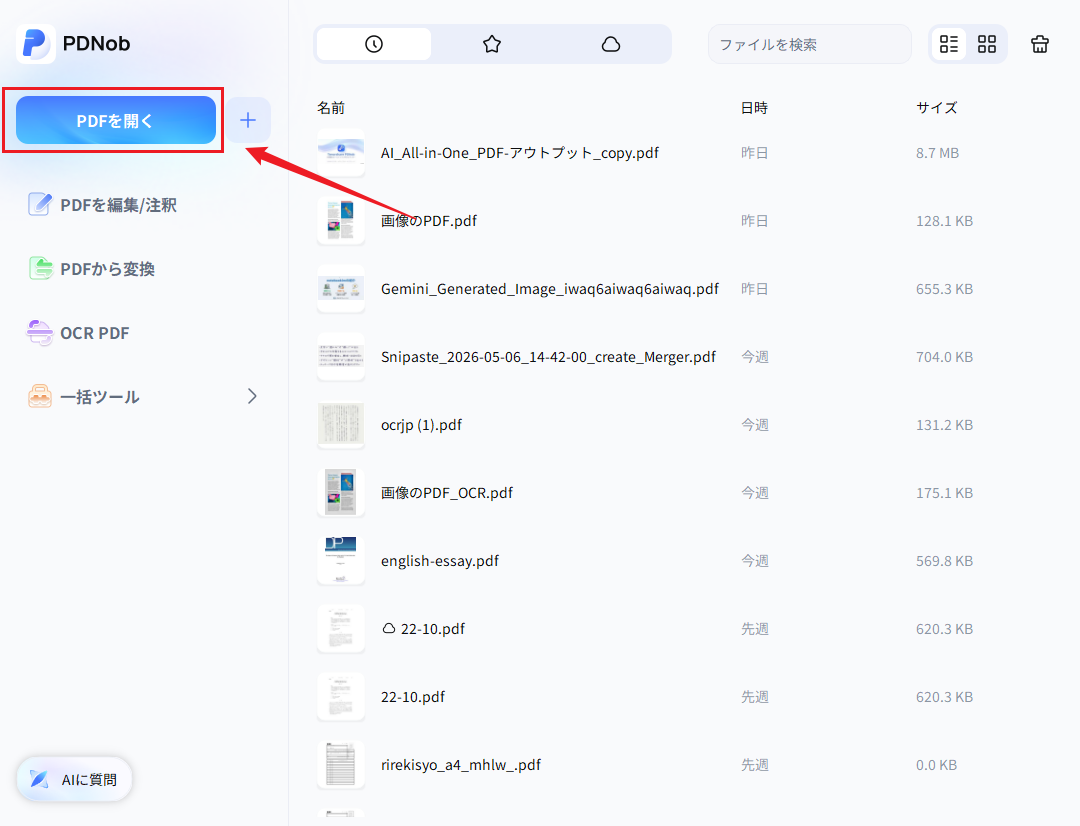Click the ファイルを検索 search field
This screenshot has height=826, width=1080.
(x=809, y=44)
